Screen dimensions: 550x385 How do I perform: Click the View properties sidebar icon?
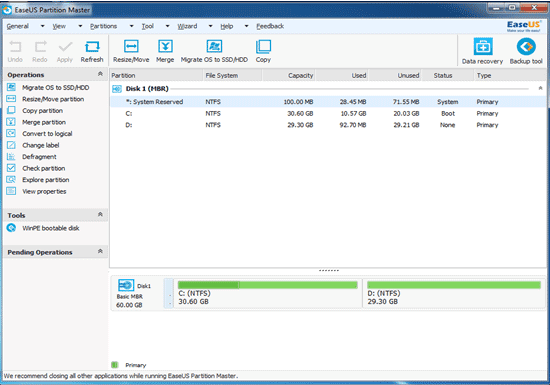point(11,191)
